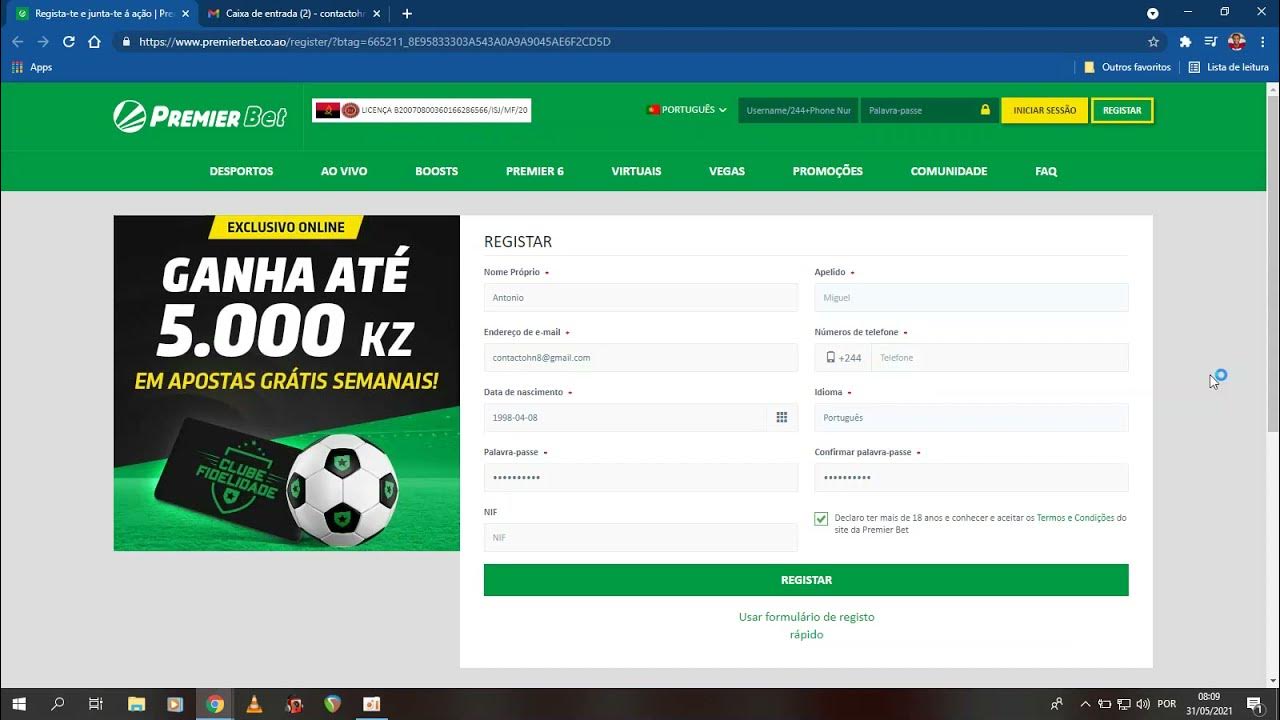Open the AO VIVO menu
Image resolution: width=1280 pixels, height=720 pixels.
coord(344,171)
